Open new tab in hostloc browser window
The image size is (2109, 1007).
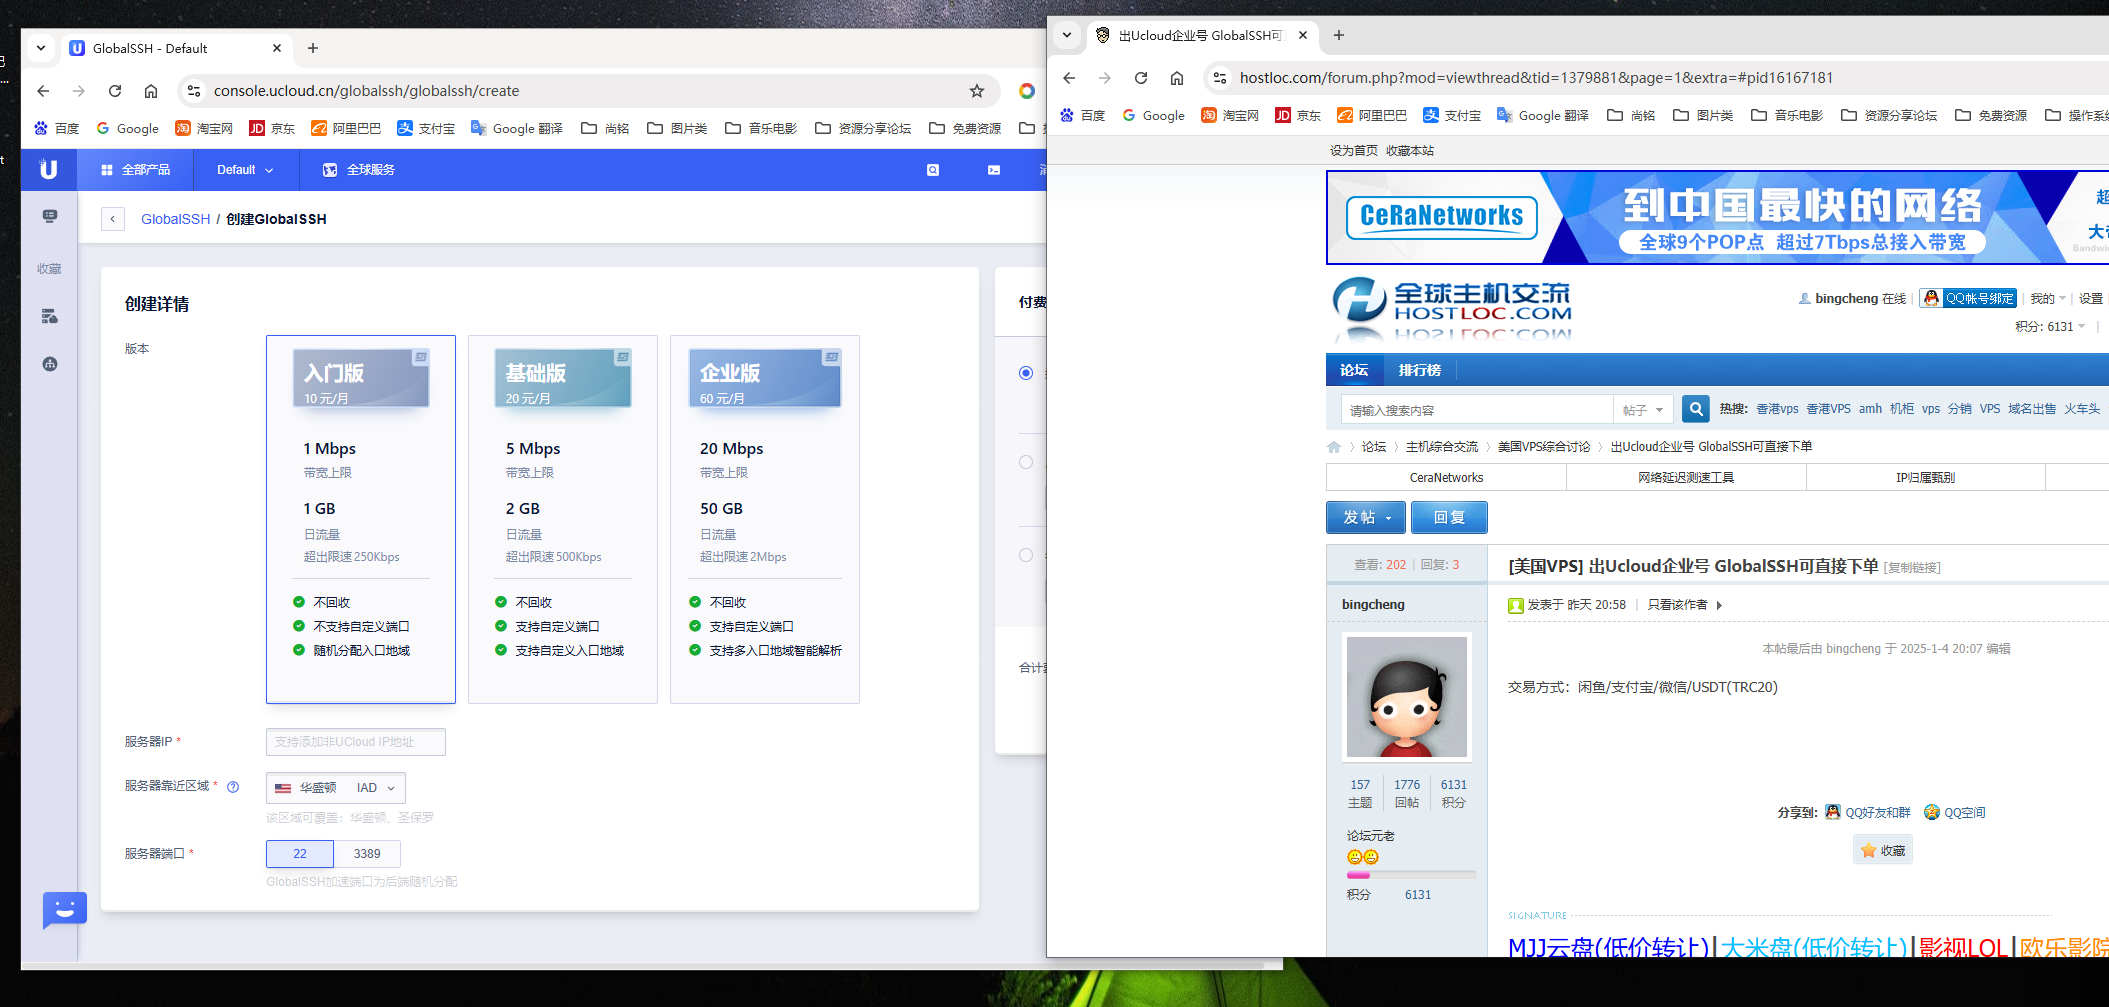pyautogui.click(x=1339, y=35)
